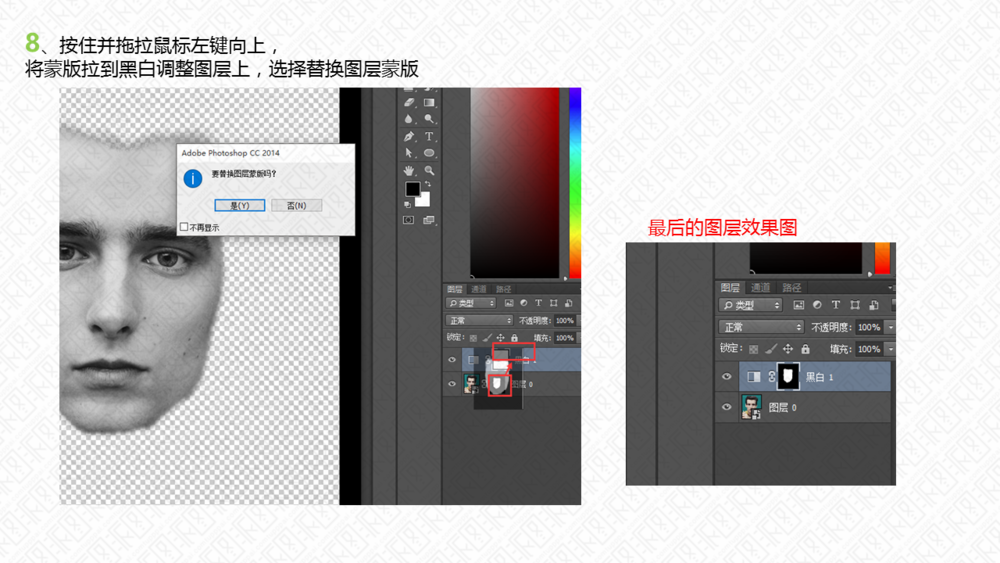Open panel flyout menu in right panel
Image resolution: width=1000 pixels, height=563 pixels.
(x=890, y=288)
